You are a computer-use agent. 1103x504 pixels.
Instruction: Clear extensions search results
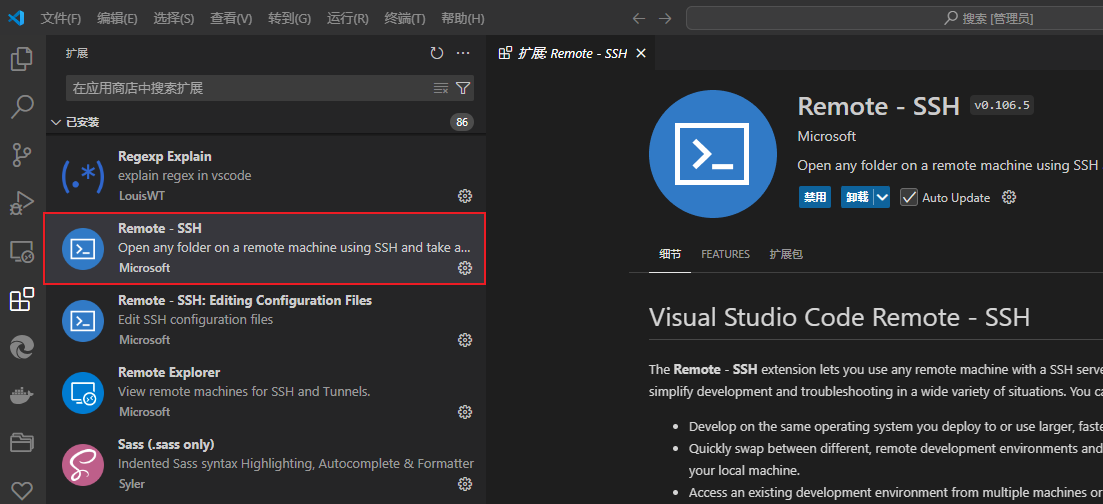440,88
